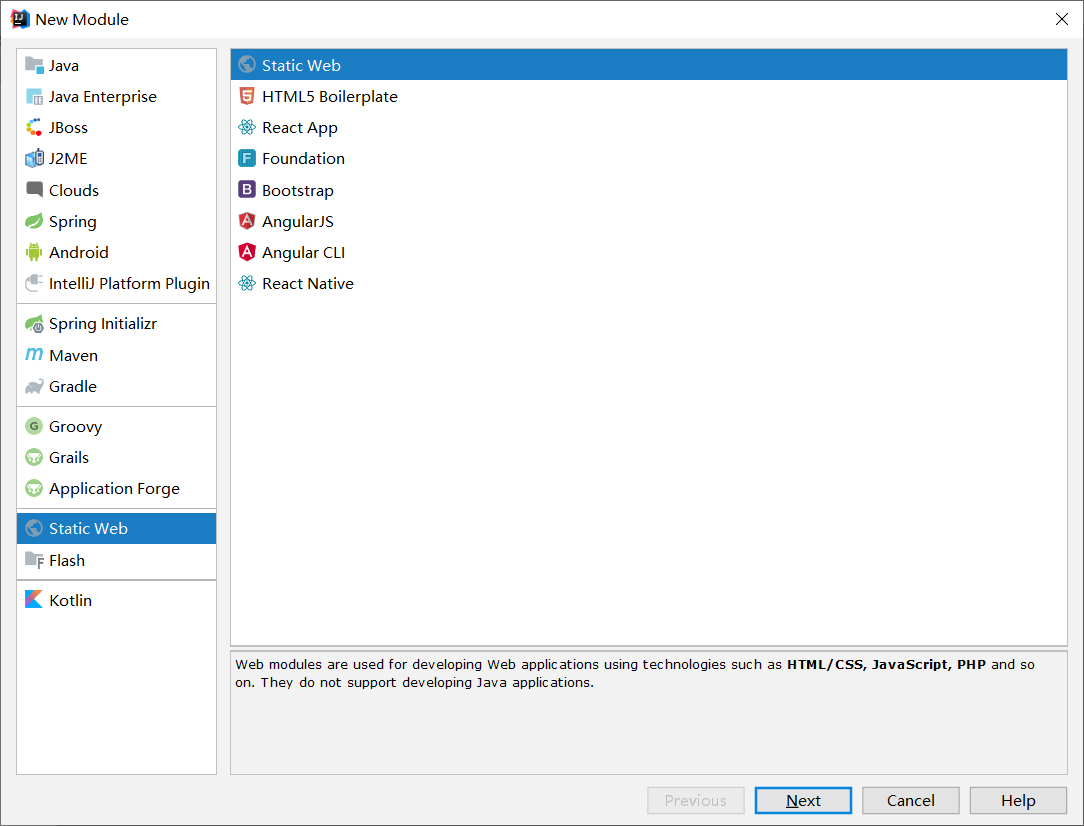Image resolution: width=1084 pixels, height=826 pixels.
Task: Click the Spring Initializr icon
Action: pyautogui.click(x=34, y=323)
